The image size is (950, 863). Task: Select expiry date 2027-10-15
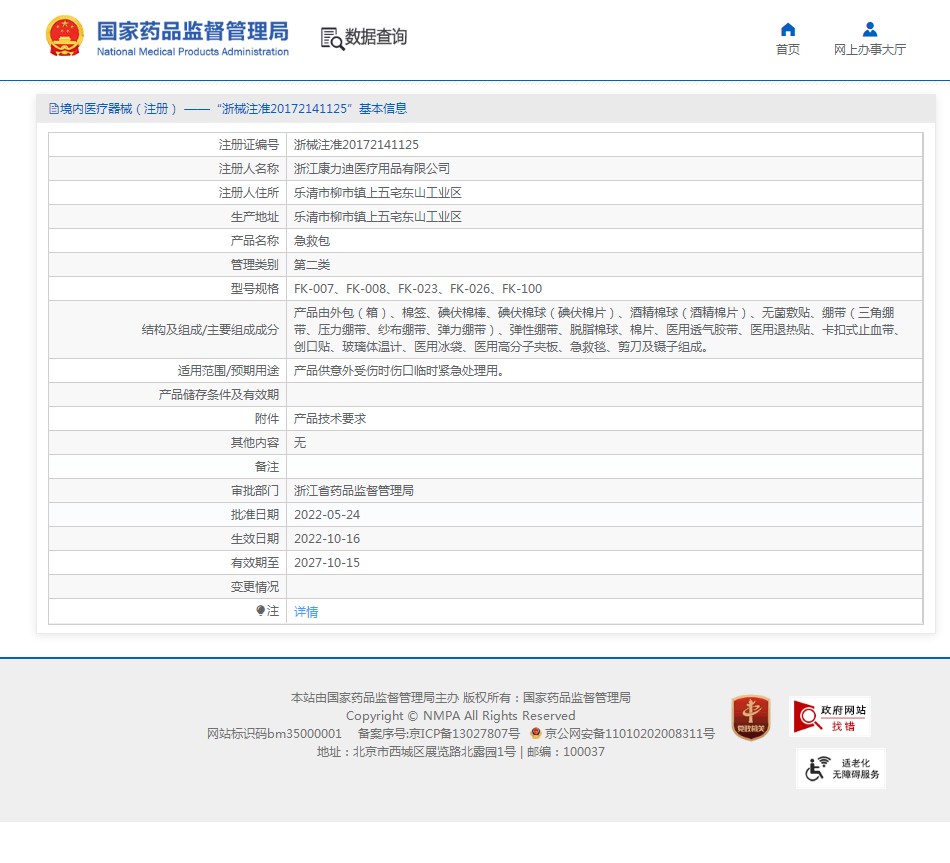pos(327,563)
